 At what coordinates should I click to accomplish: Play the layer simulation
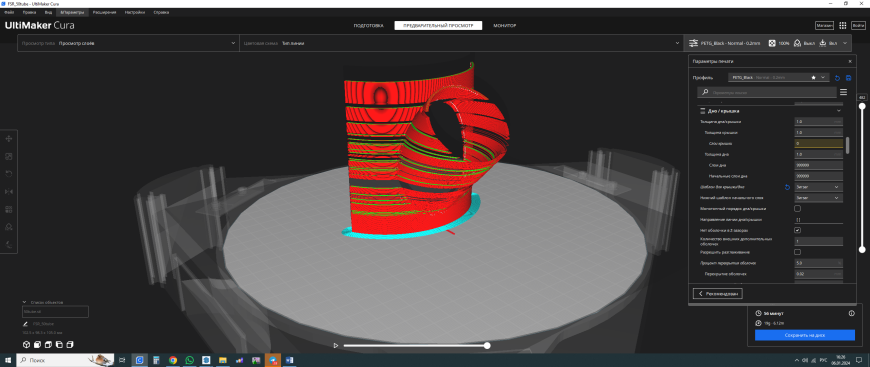tap(336, 345)
